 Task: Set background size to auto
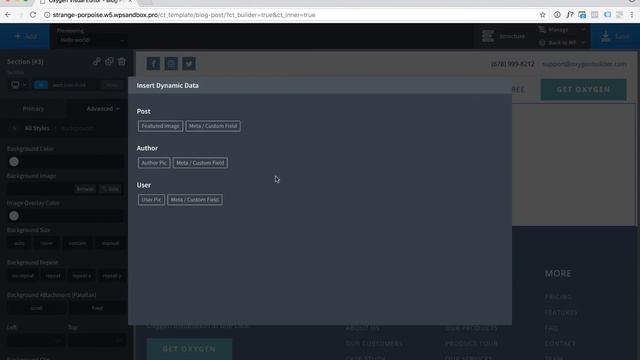19,243
